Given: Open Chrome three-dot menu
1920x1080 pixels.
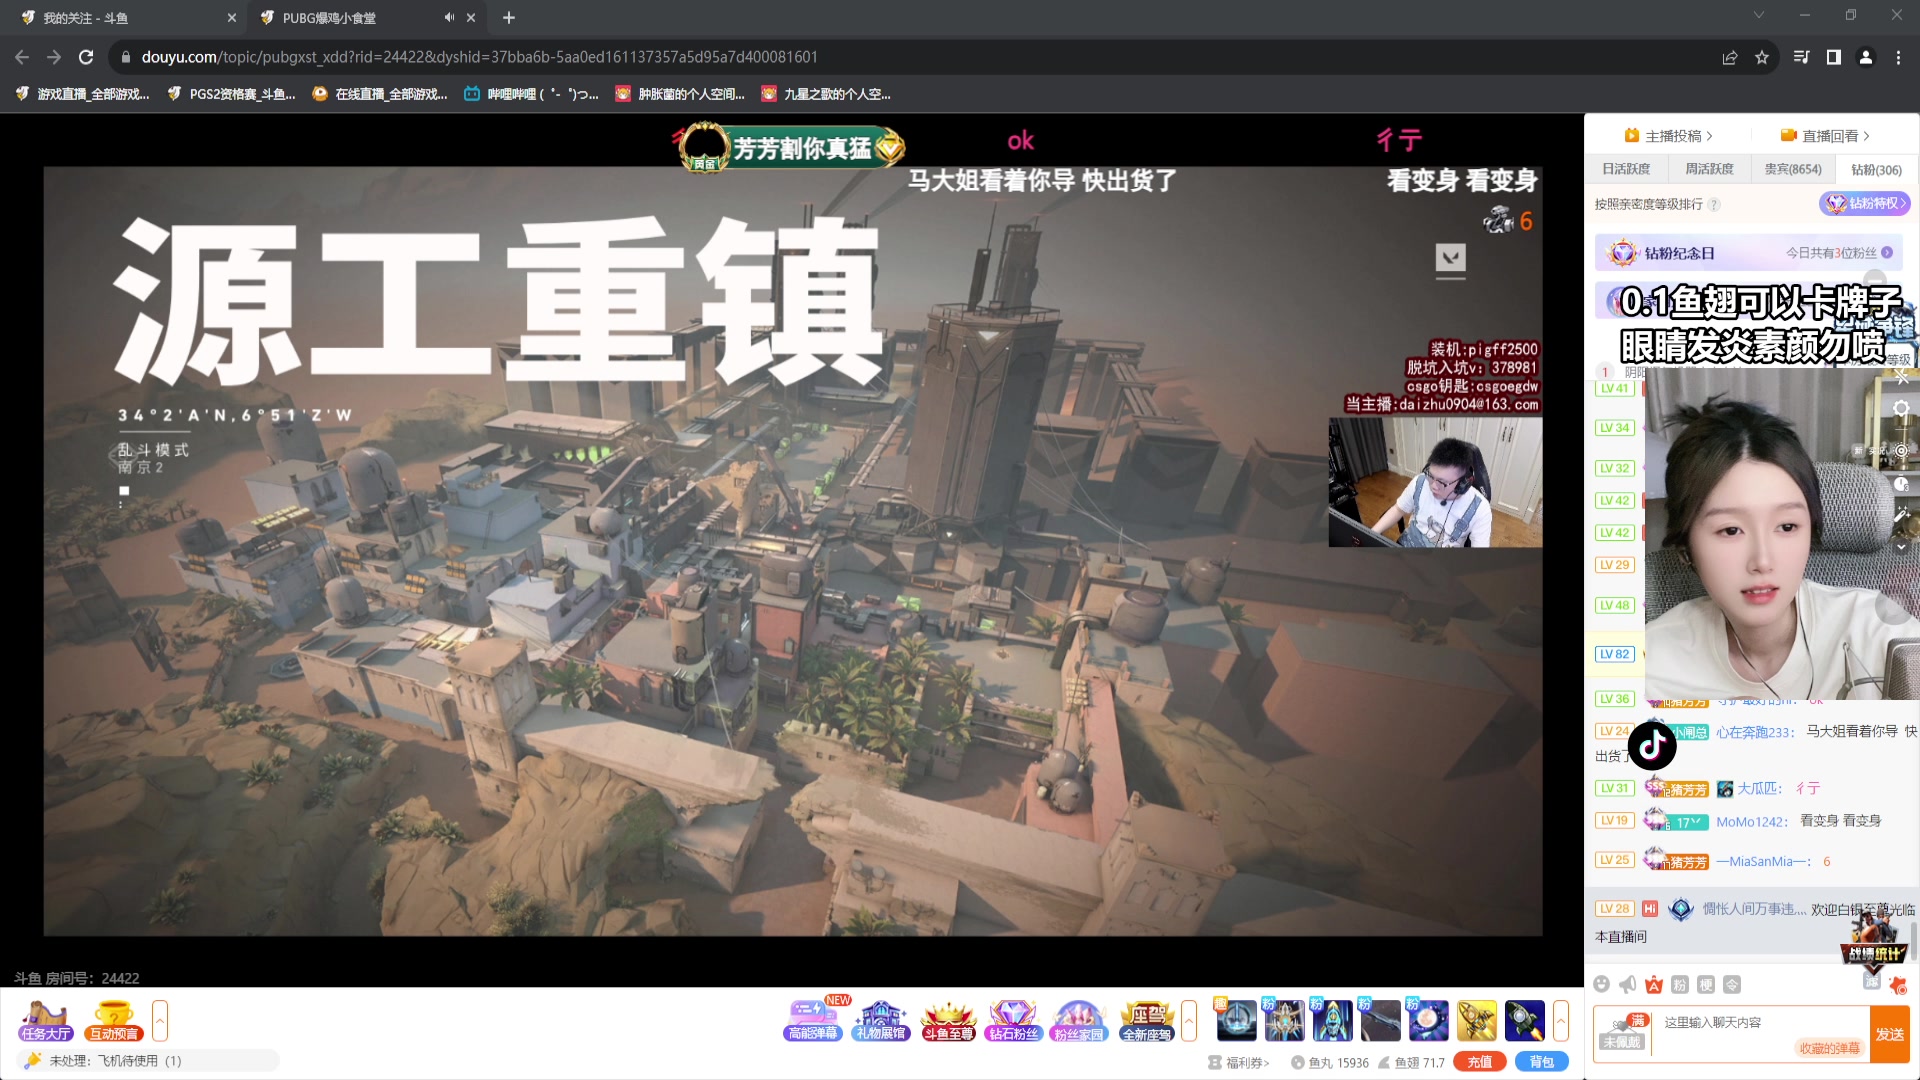Looking at the screenshot, I should click(1898, 57).
